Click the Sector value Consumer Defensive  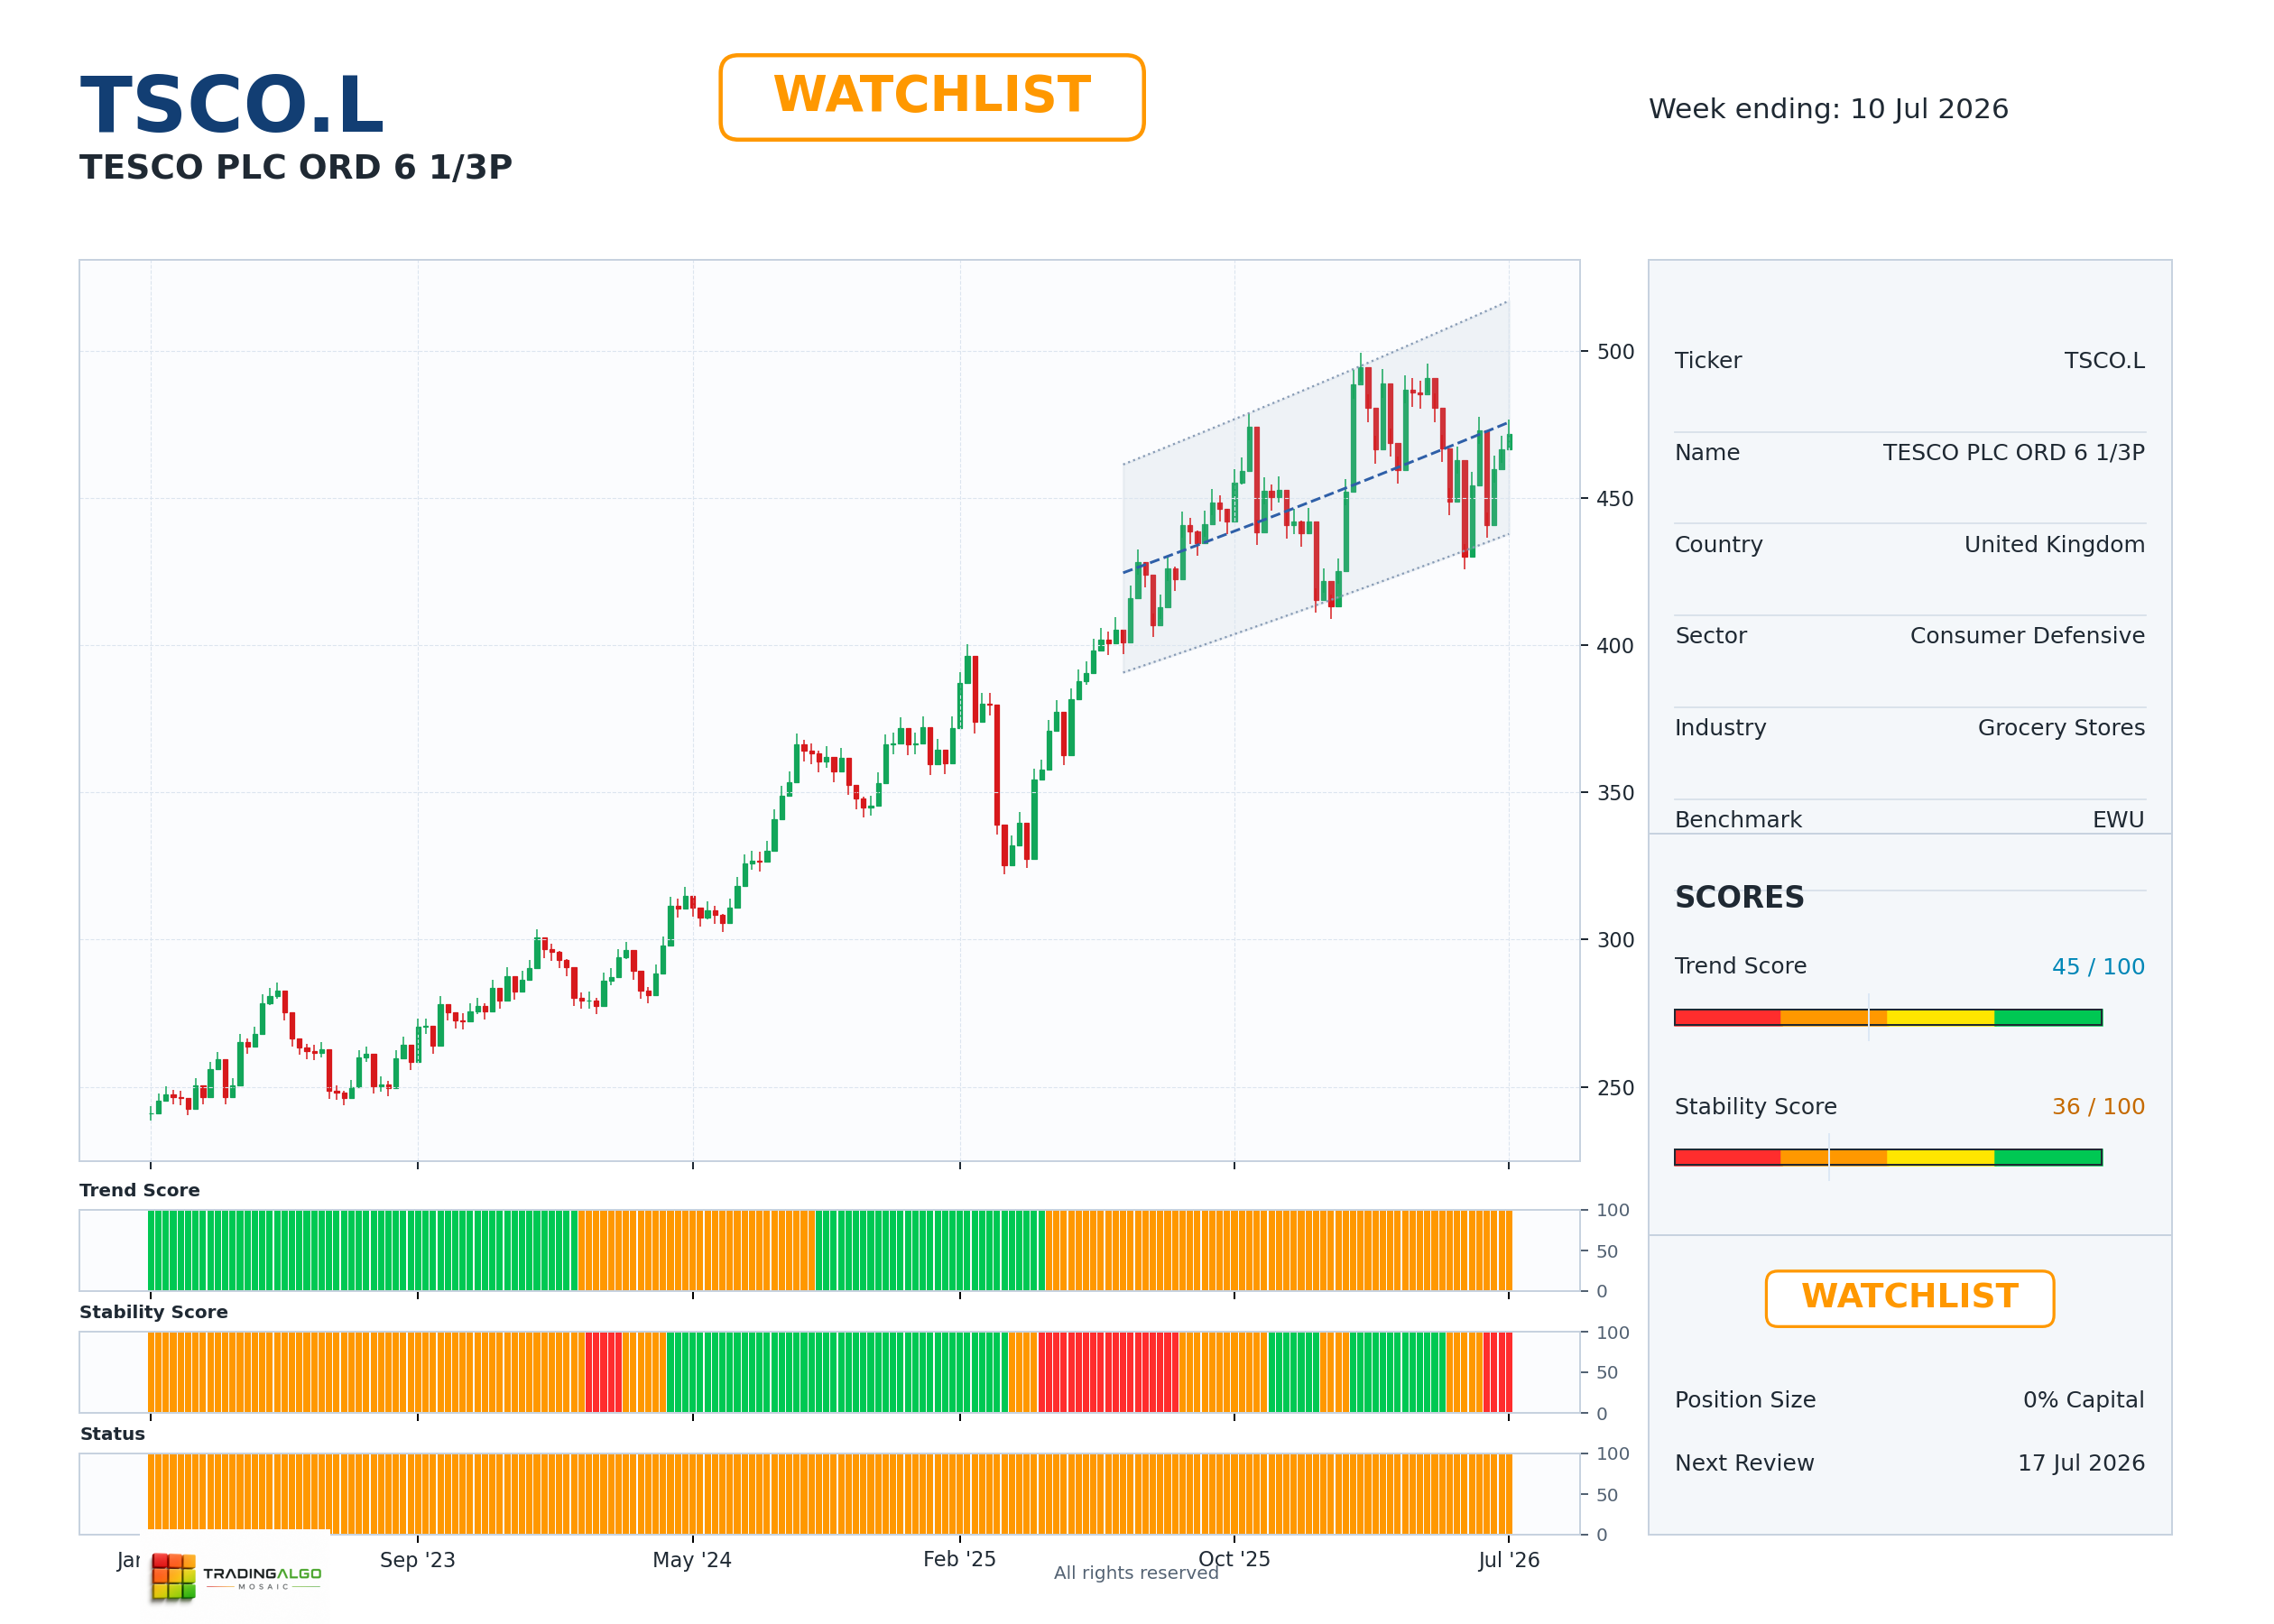point(2027,635)
